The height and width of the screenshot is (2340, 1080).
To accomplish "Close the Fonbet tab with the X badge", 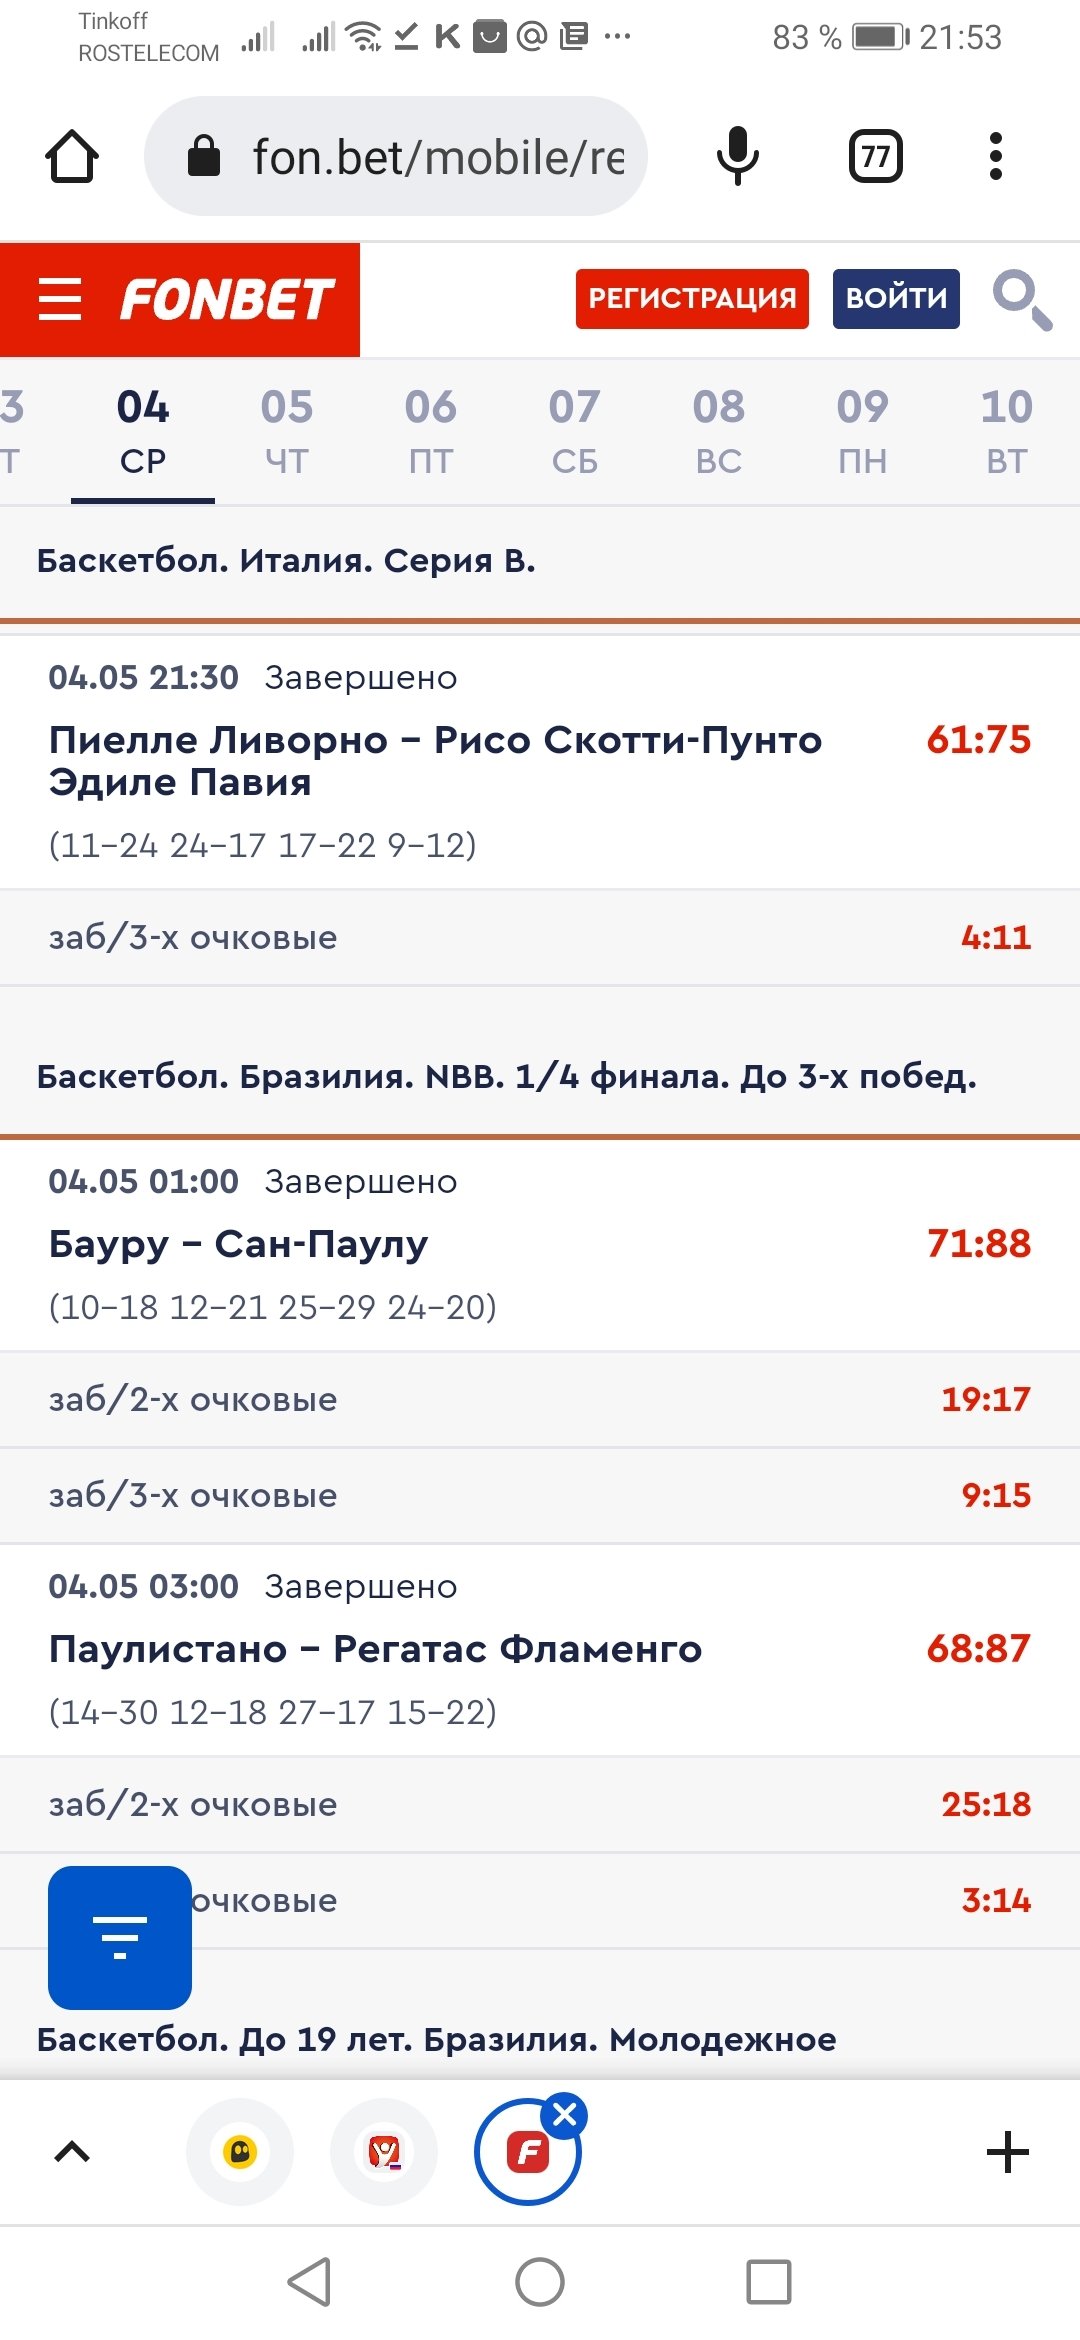I will 565,2115.
